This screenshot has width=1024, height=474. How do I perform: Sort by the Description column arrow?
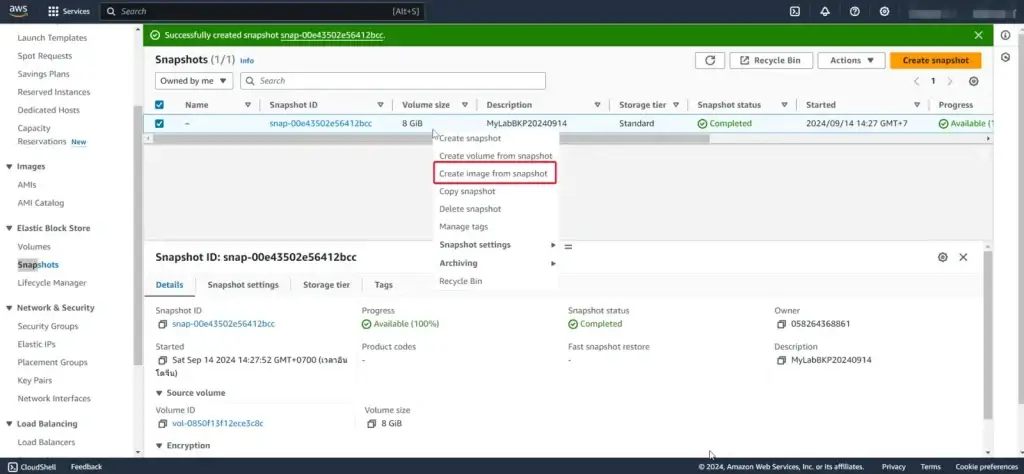click(598, 105)
